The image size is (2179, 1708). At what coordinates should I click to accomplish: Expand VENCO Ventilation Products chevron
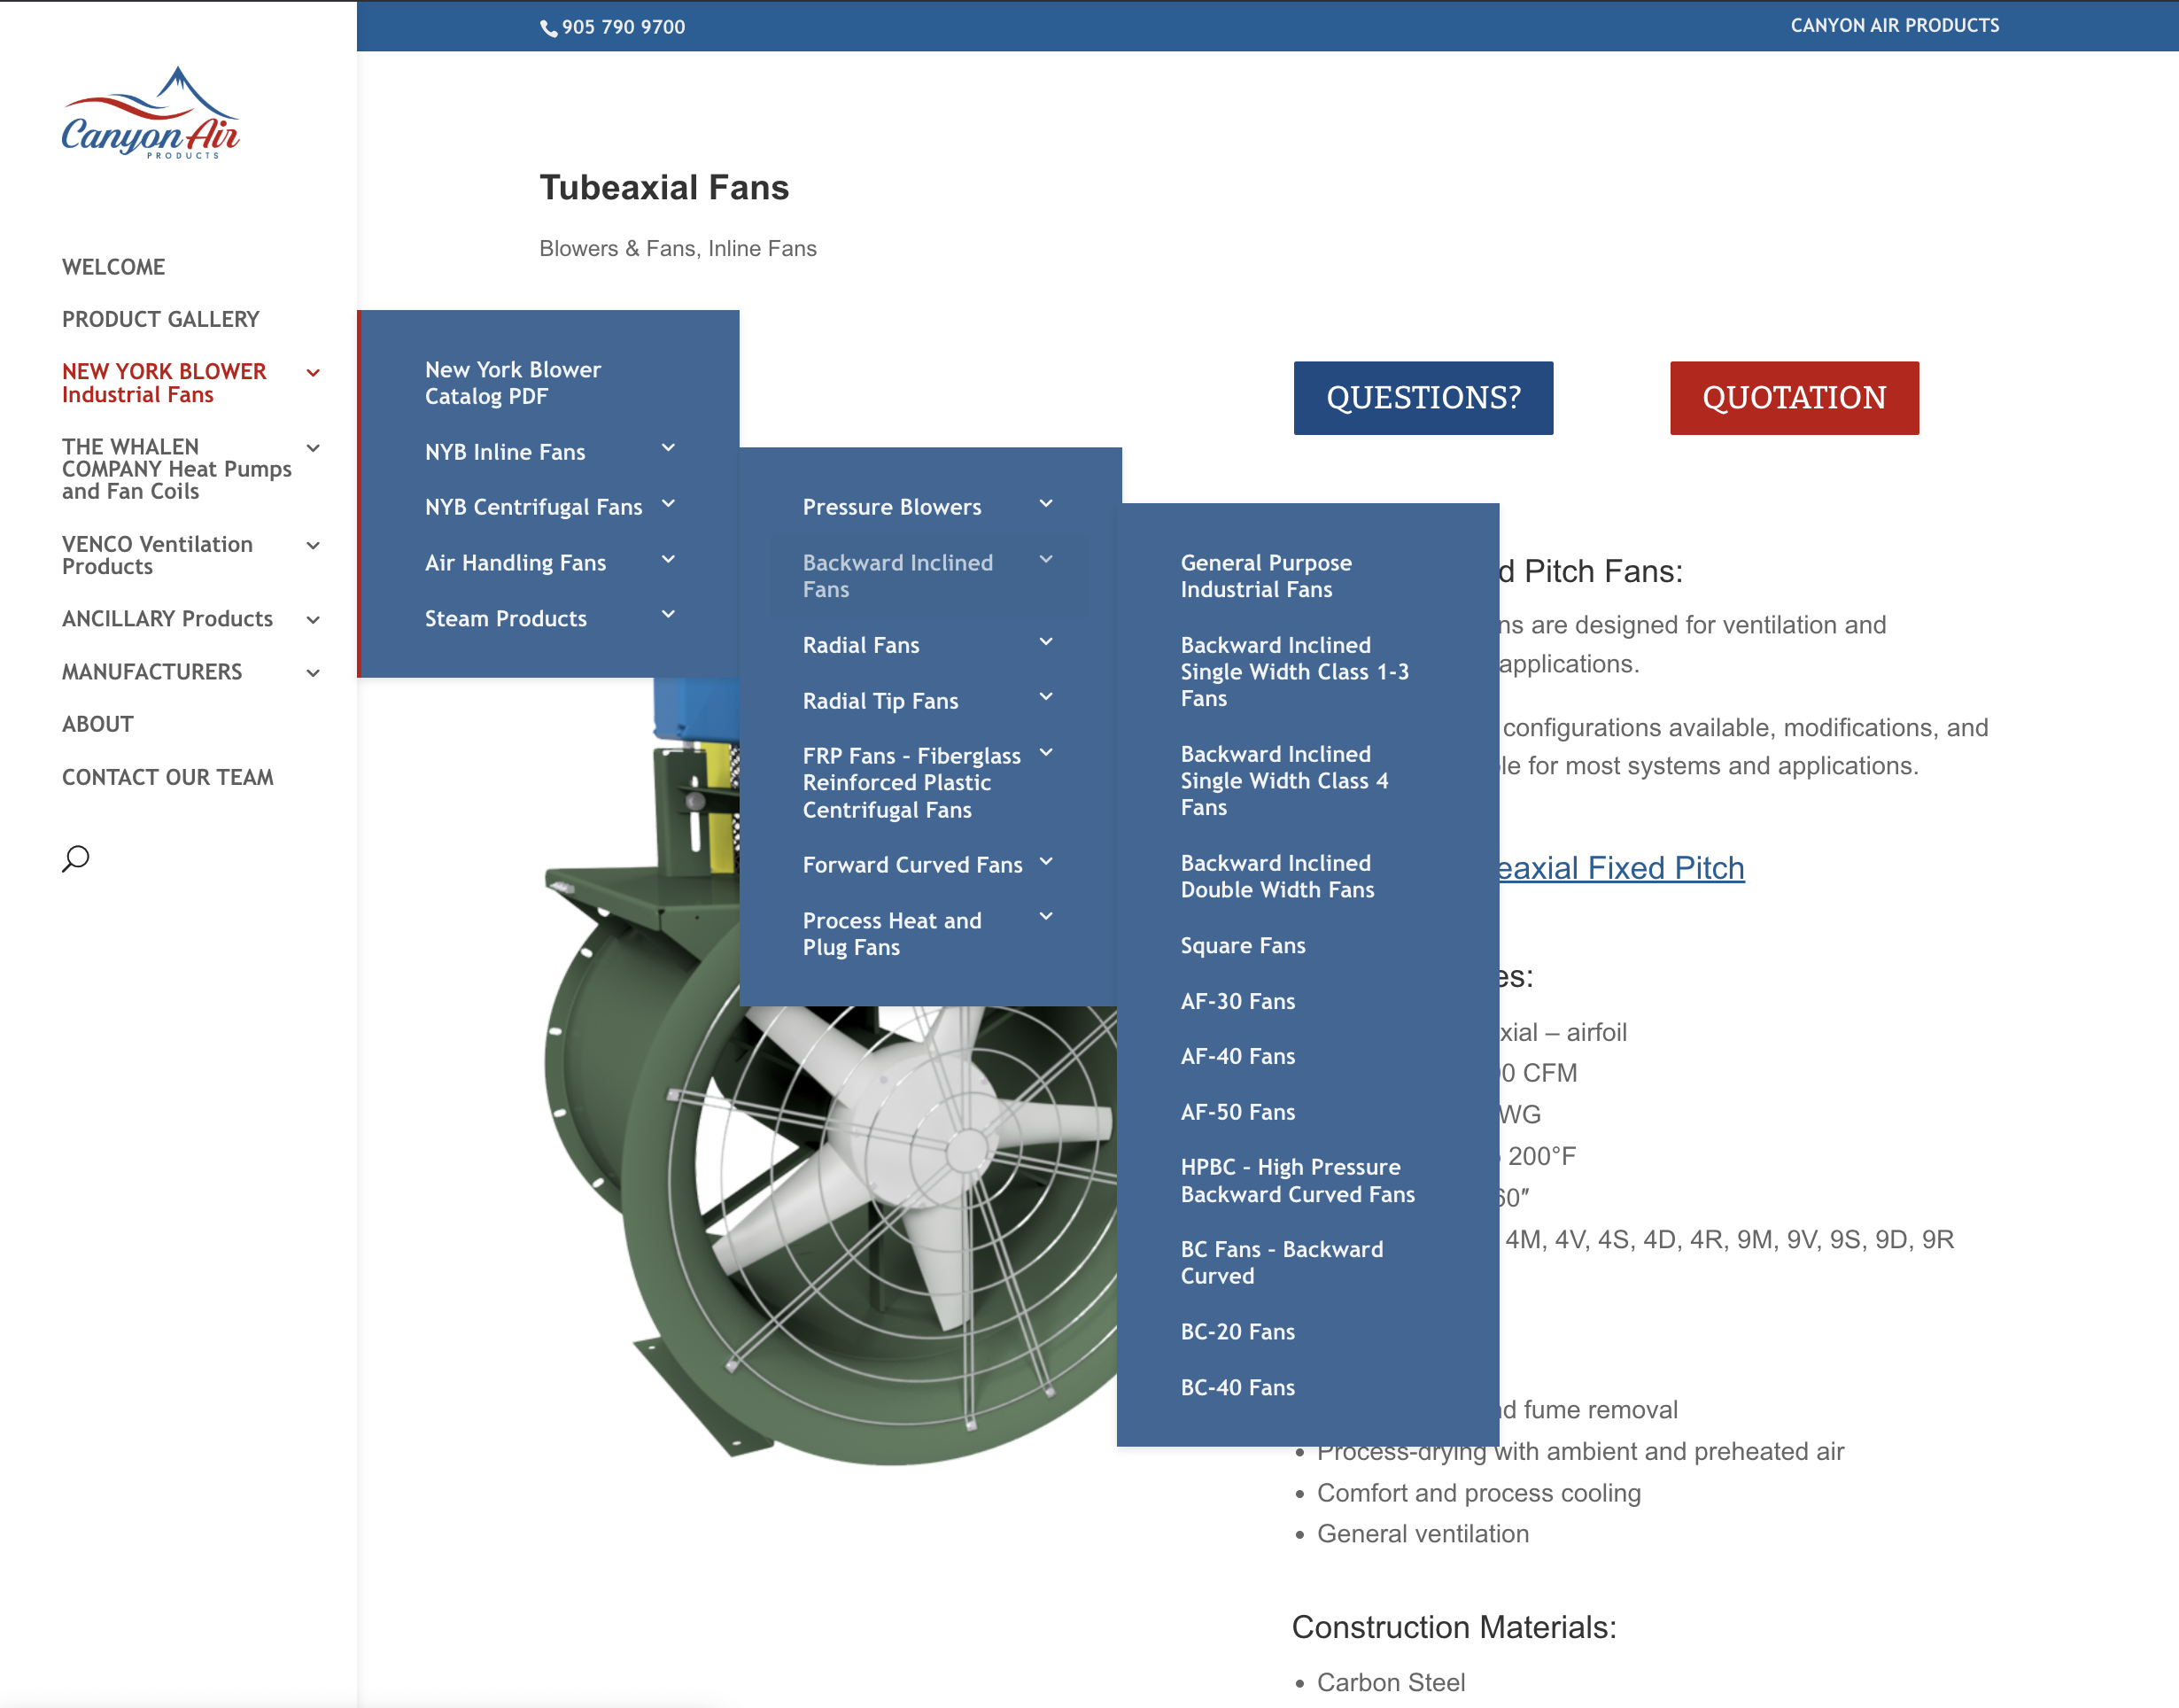tap(313, 545)
